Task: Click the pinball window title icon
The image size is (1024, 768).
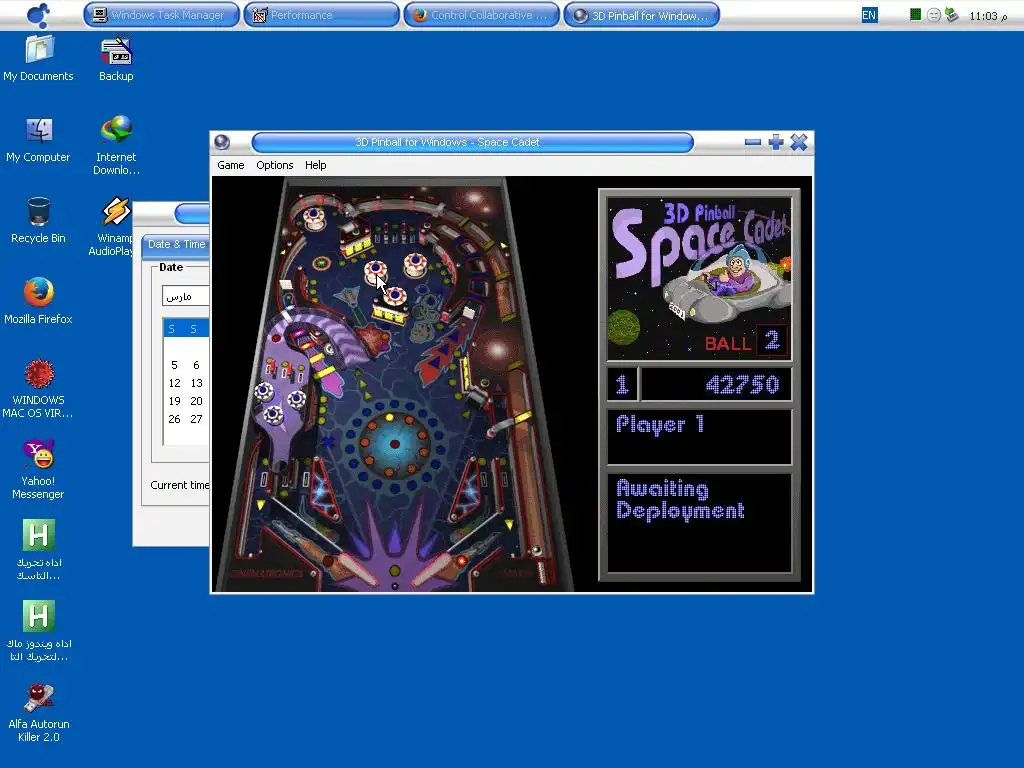Action: point(222,142)
